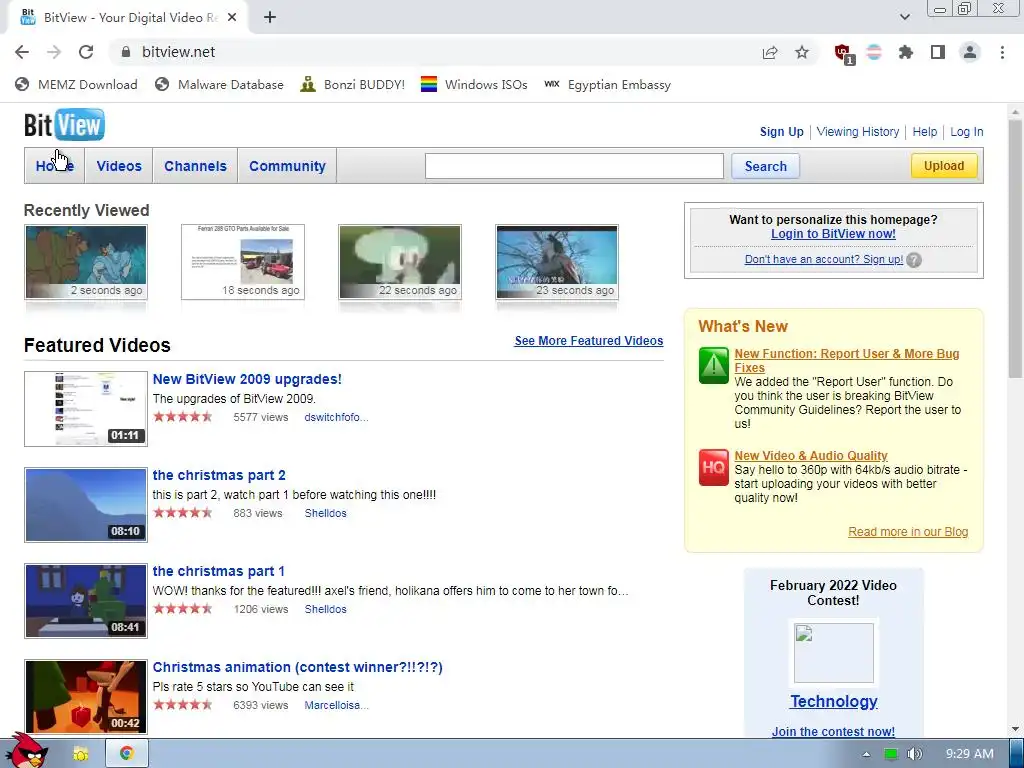Open Malware Database bookmark
Viewport: 1024px width, 768px height.
tap(219, 84)
